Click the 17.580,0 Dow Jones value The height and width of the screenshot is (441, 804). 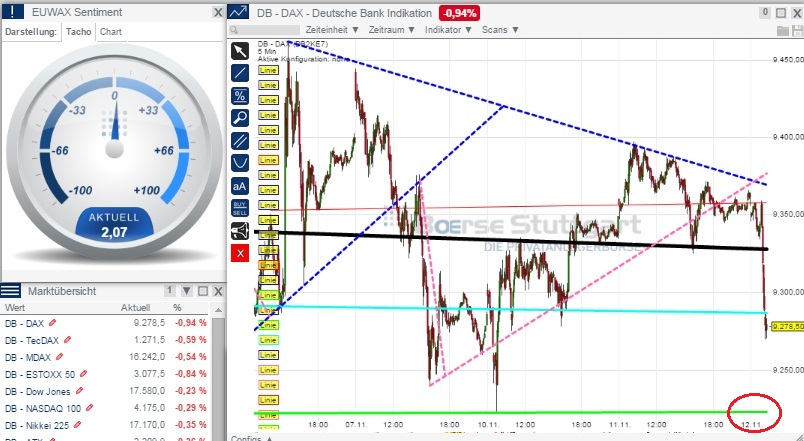coord(147,391)
